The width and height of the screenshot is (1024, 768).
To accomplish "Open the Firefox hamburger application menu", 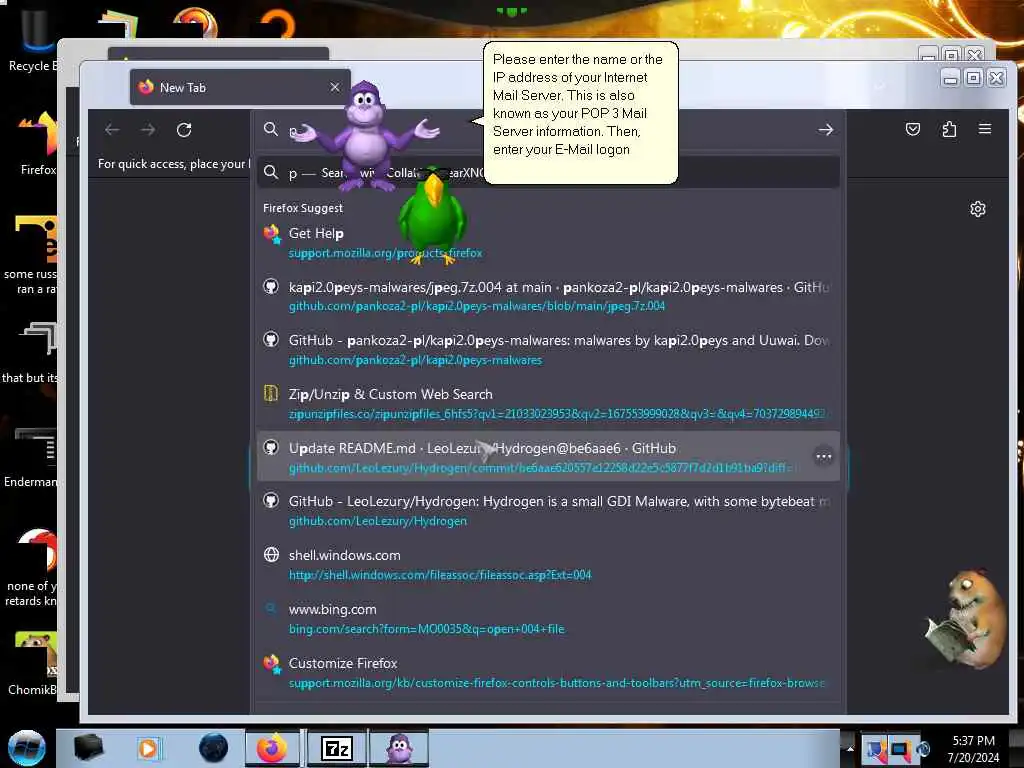I will [985, 129].
